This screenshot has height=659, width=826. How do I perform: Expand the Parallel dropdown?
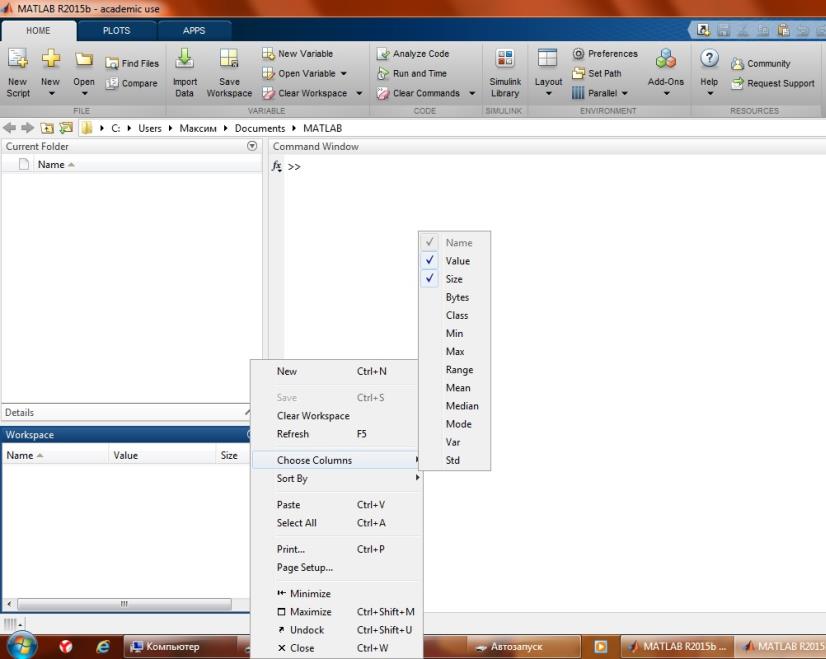pos(624,93)
